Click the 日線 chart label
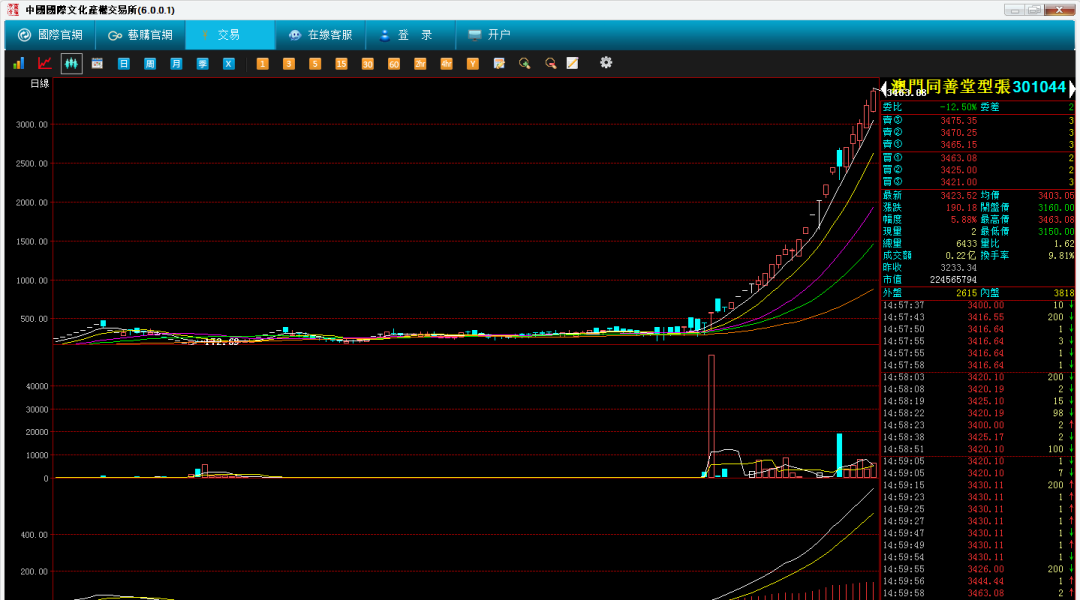Viewport: 1080px width, 600px height. point(39,83)
